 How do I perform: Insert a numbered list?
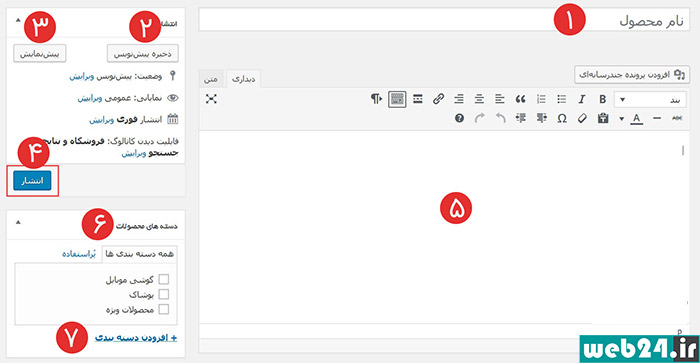click(541, 99)
